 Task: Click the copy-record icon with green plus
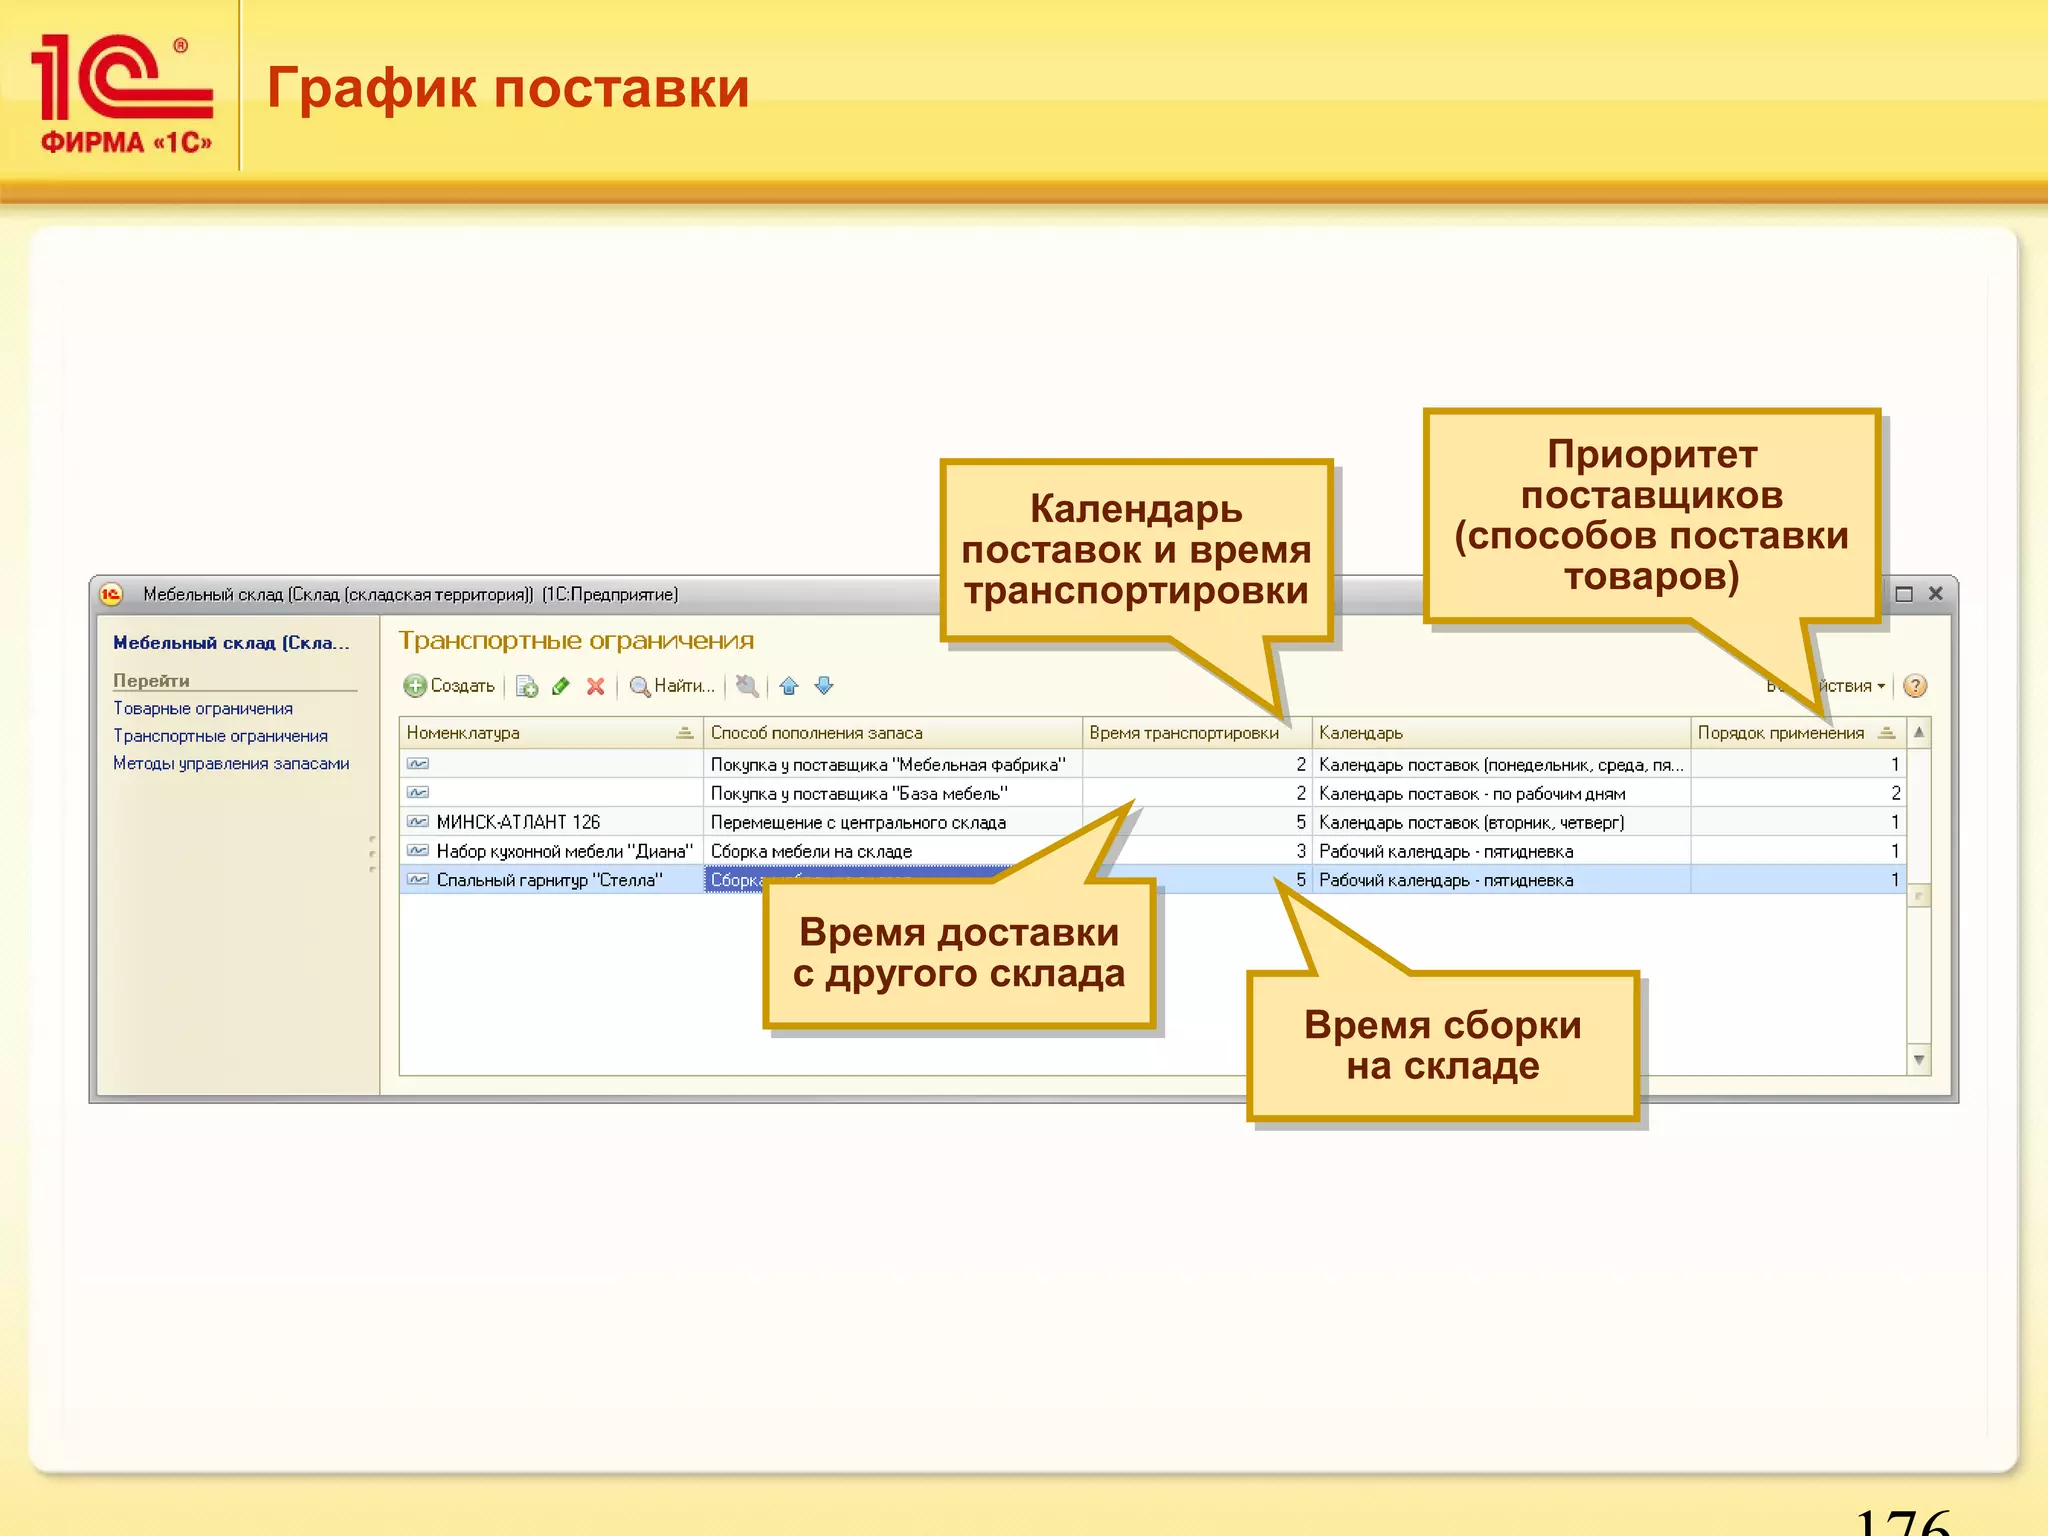(x=527, y=686)
